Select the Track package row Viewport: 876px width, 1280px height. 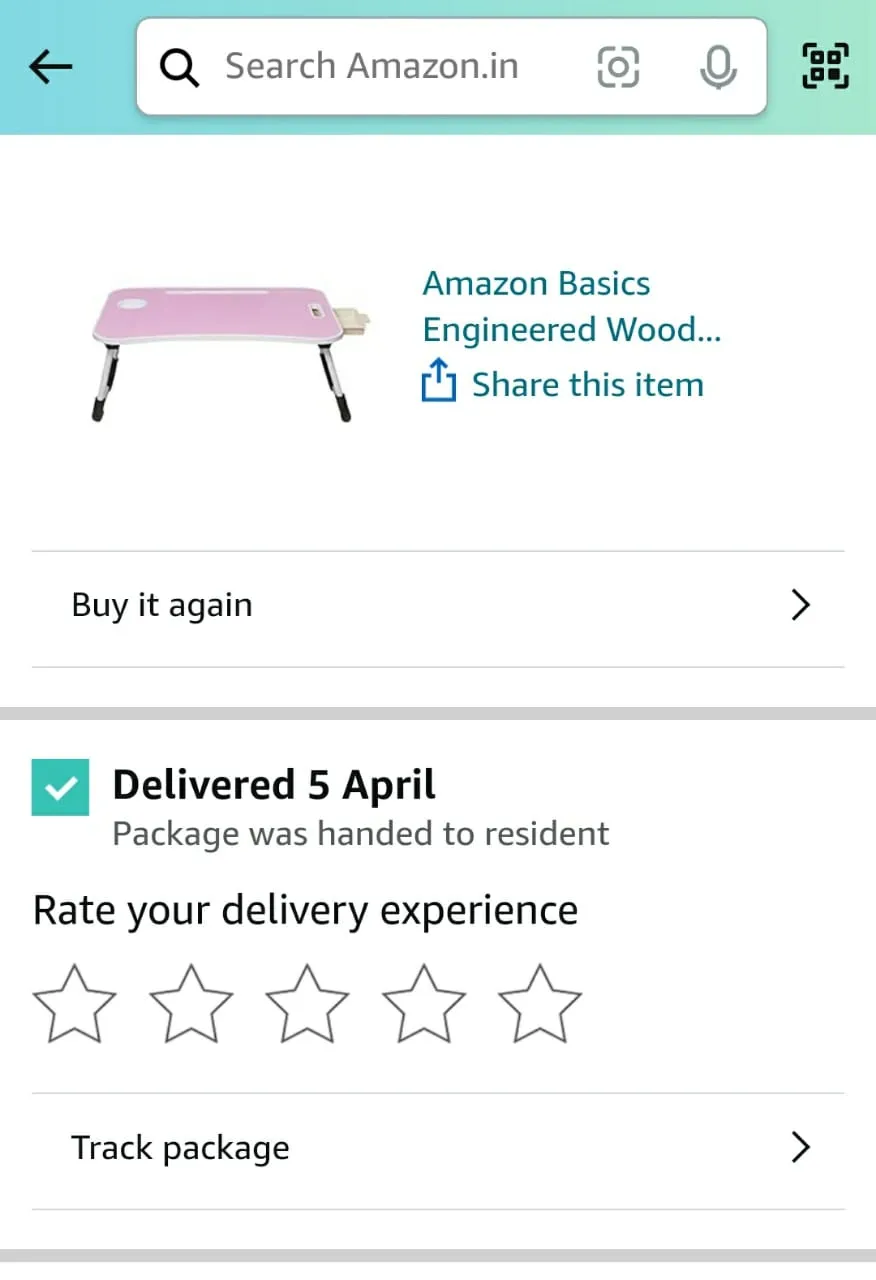point(400,1149)
